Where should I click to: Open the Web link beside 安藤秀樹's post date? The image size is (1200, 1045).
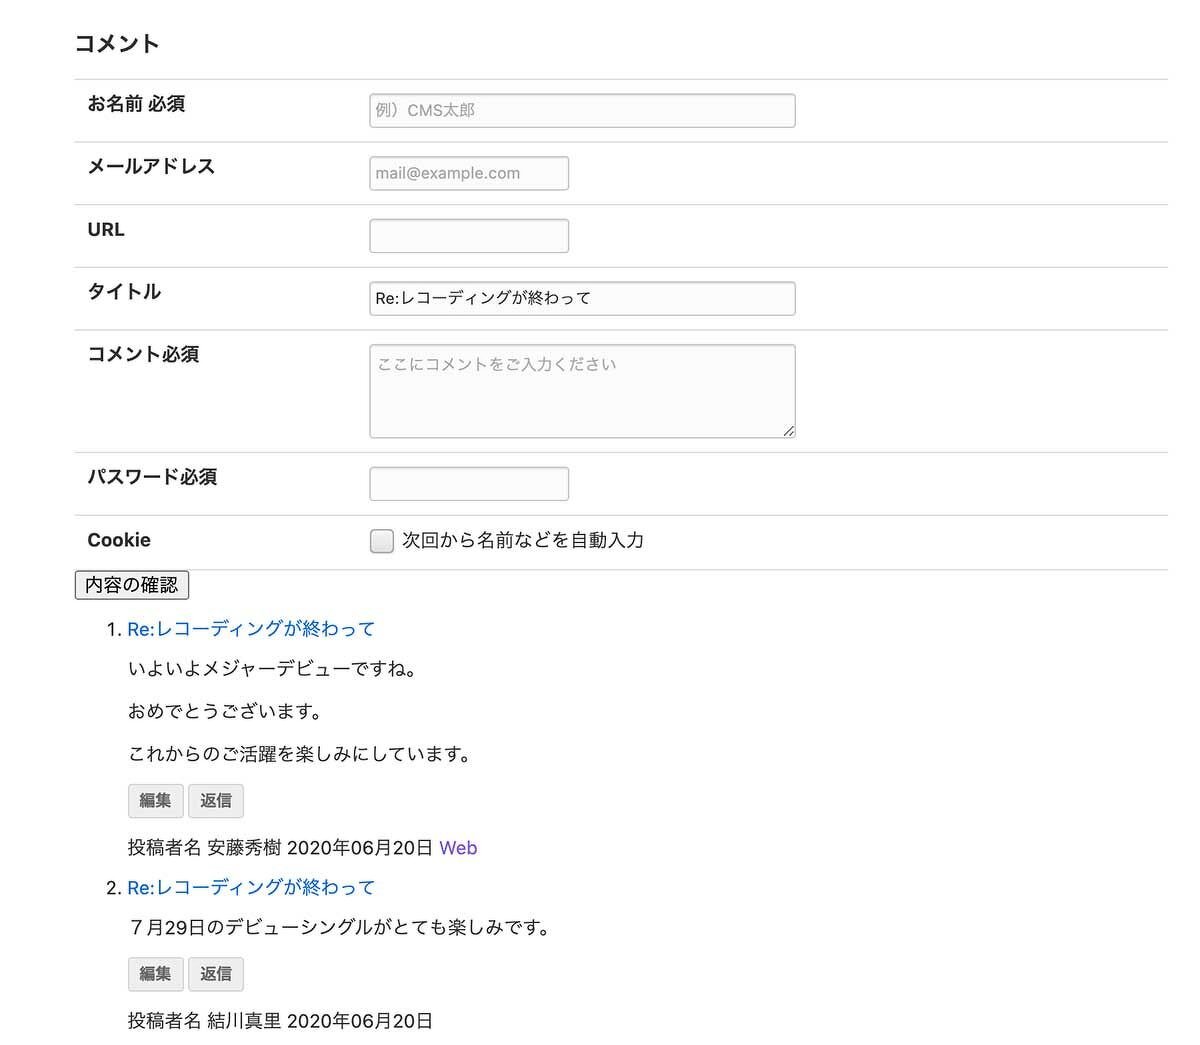(458, 848)
